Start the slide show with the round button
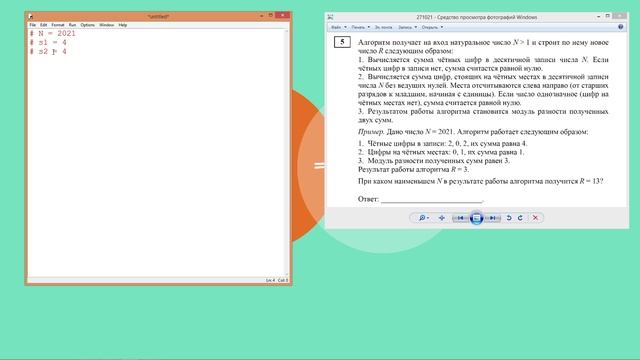Viewport: 640px width, 360px height. [476, 218]
